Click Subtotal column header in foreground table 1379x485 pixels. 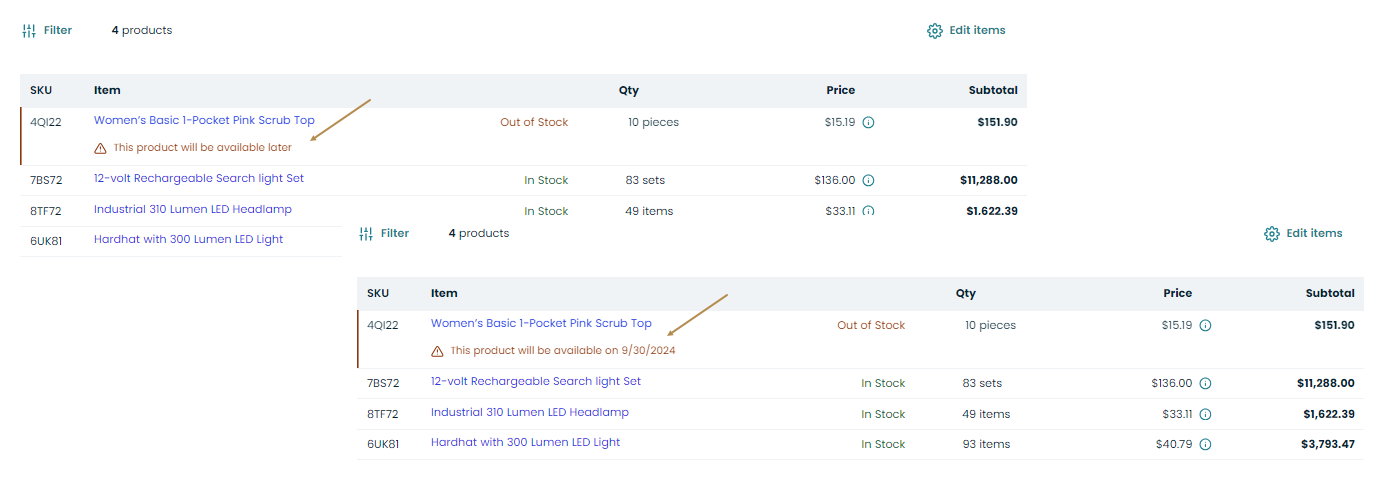click(1329, 293)
